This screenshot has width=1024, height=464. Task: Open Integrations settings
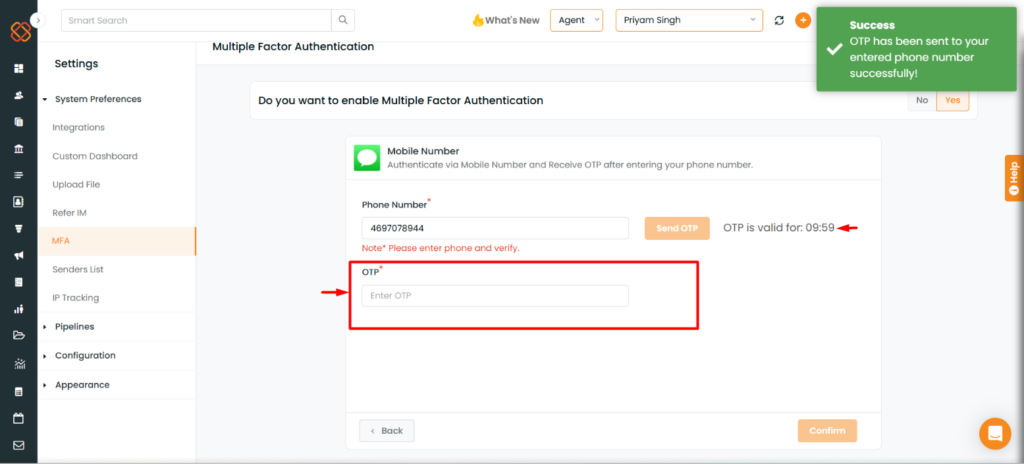pos(78,127)
